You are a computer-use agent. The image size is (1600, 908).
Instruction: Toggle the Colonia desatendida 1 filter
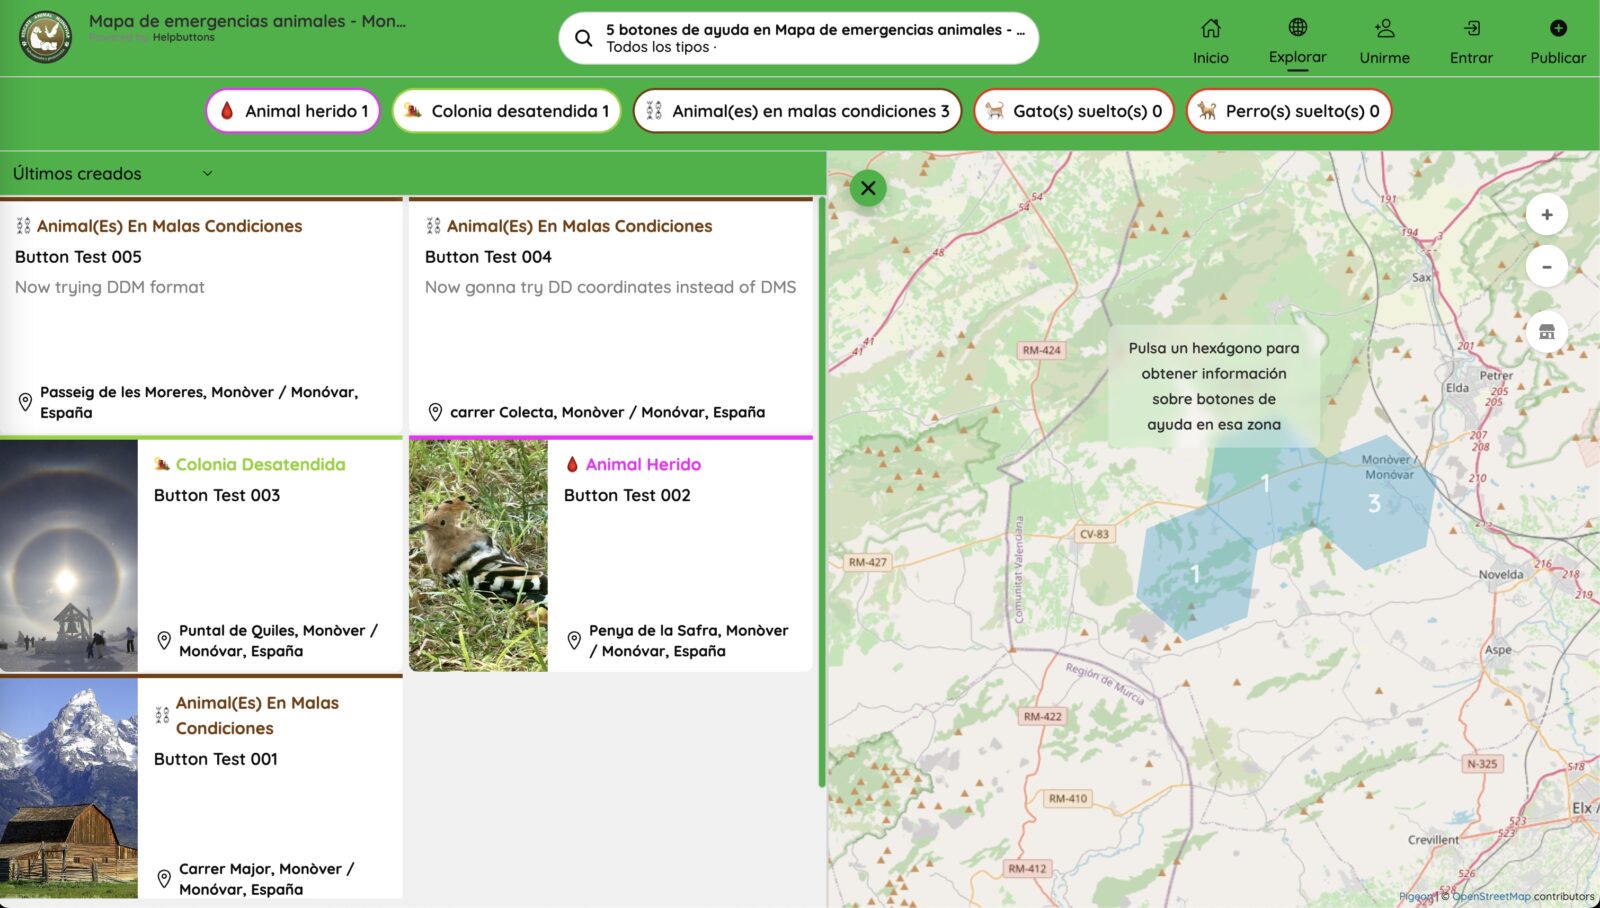[506, 111]
